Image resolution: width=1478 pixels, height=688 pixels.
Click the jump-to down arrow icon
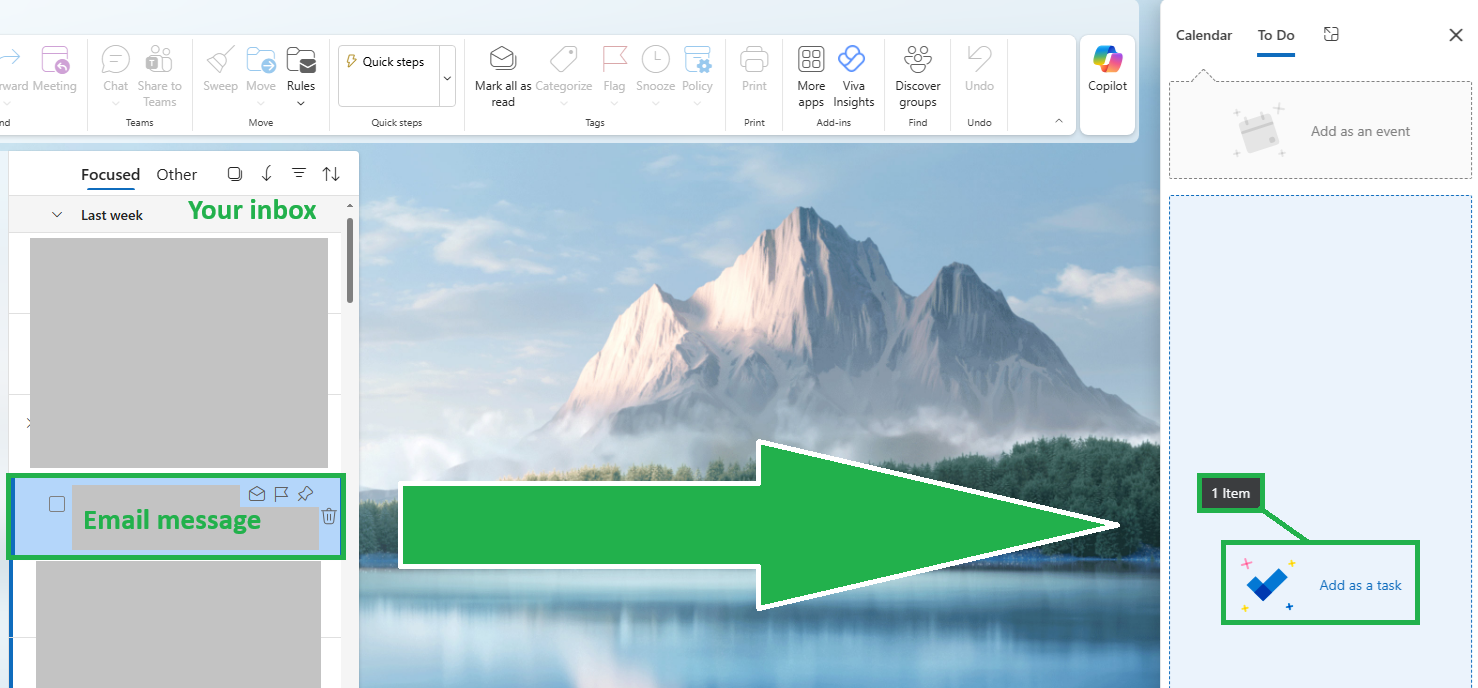(x=267, y=174)
